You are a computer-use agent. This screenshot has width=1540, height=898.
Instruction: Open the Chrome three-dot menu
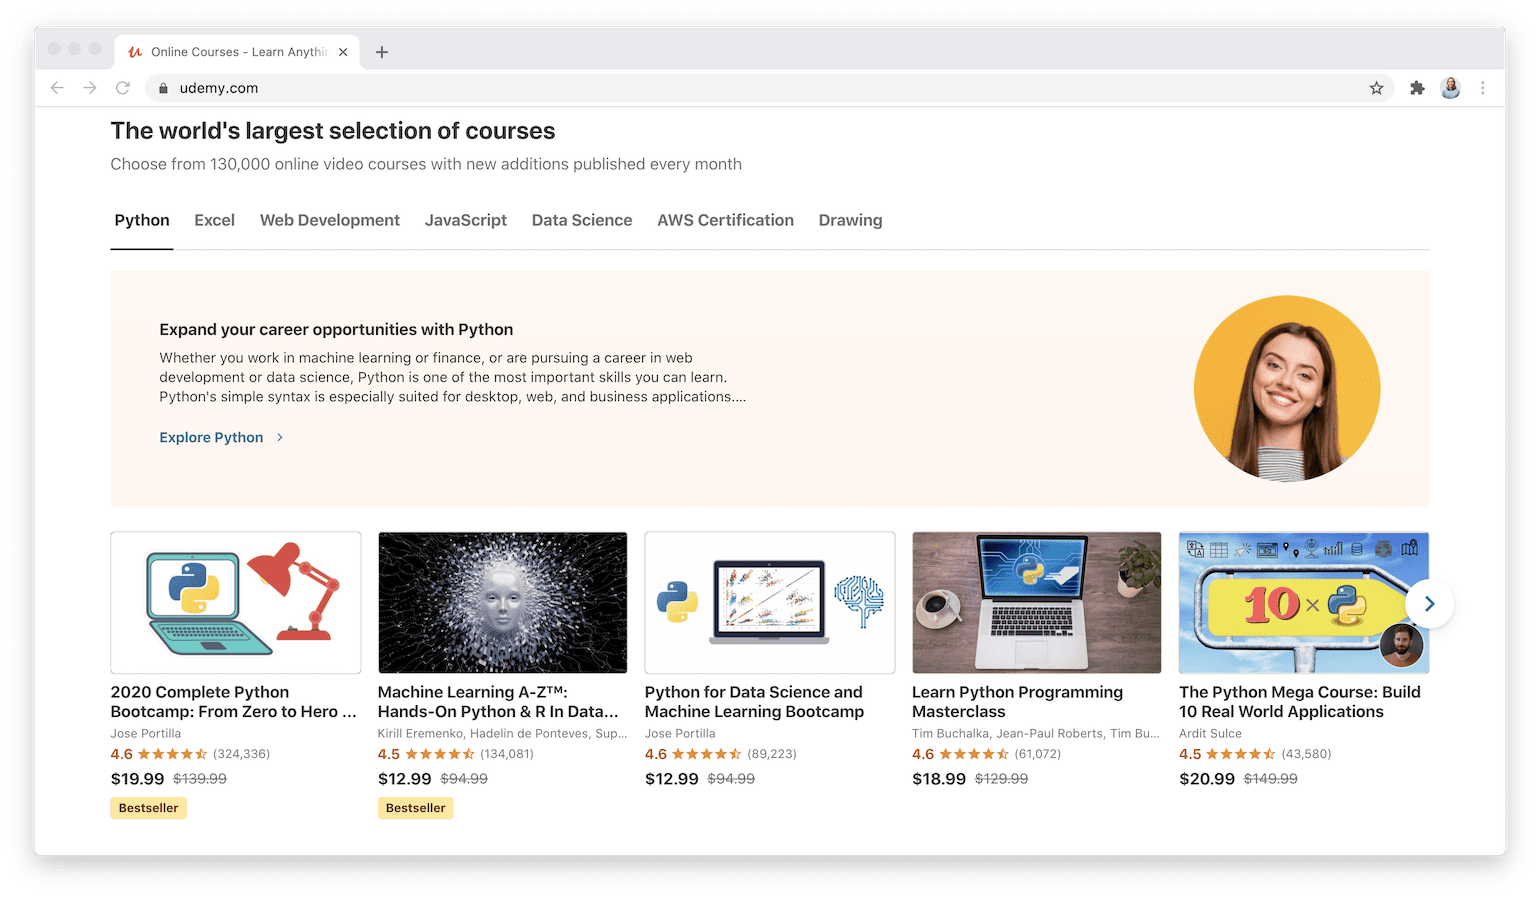1483,87
